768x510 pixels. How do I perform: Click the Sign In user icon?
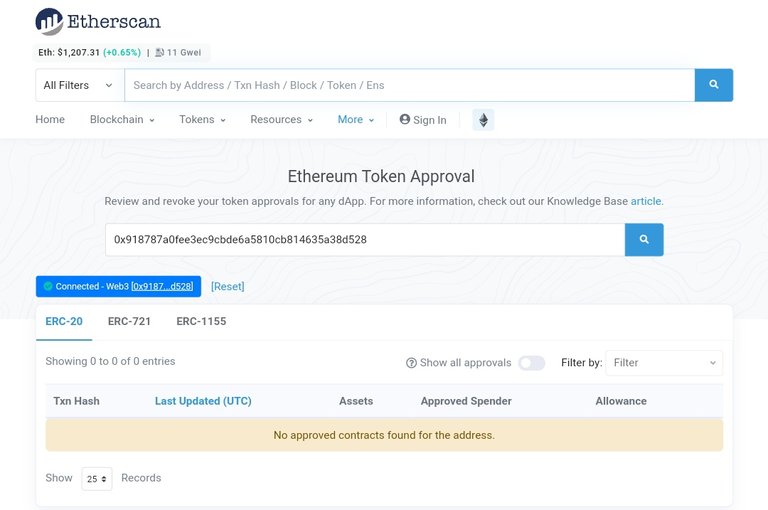405,119
